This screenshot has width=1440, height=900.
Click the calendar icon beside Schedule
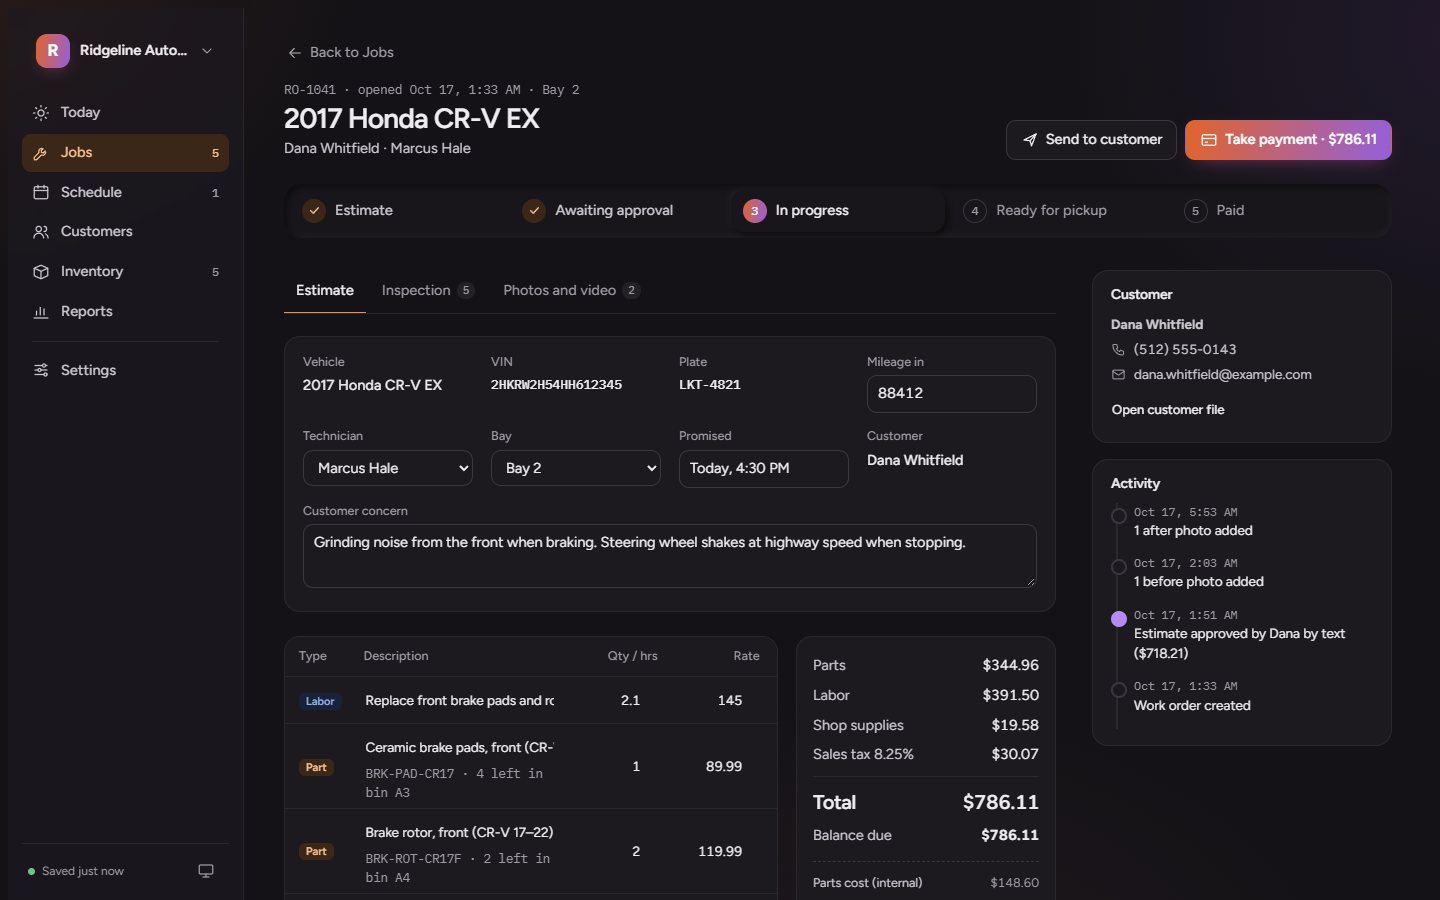(41, 192)
